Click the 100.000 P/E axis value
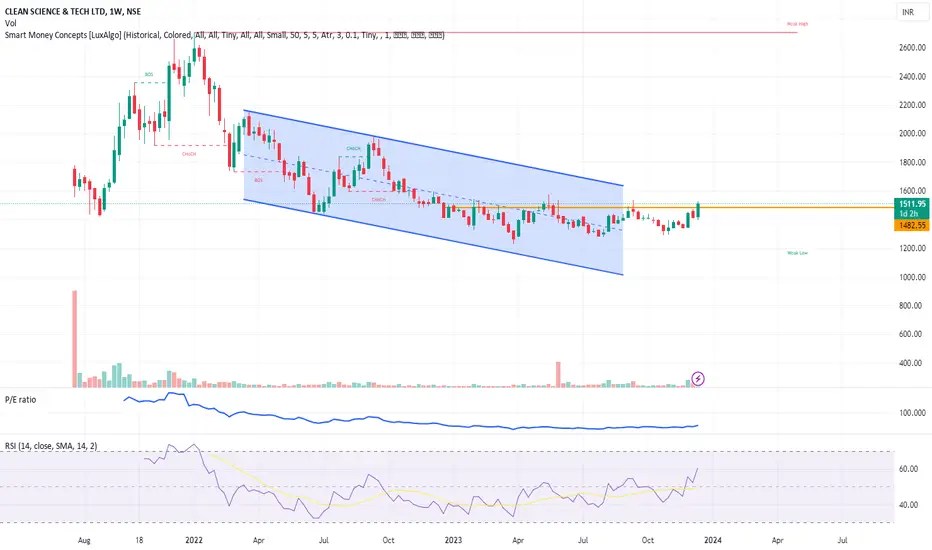Image resolution: width=932 pixels, height=550 pixels. pos(912,413)
